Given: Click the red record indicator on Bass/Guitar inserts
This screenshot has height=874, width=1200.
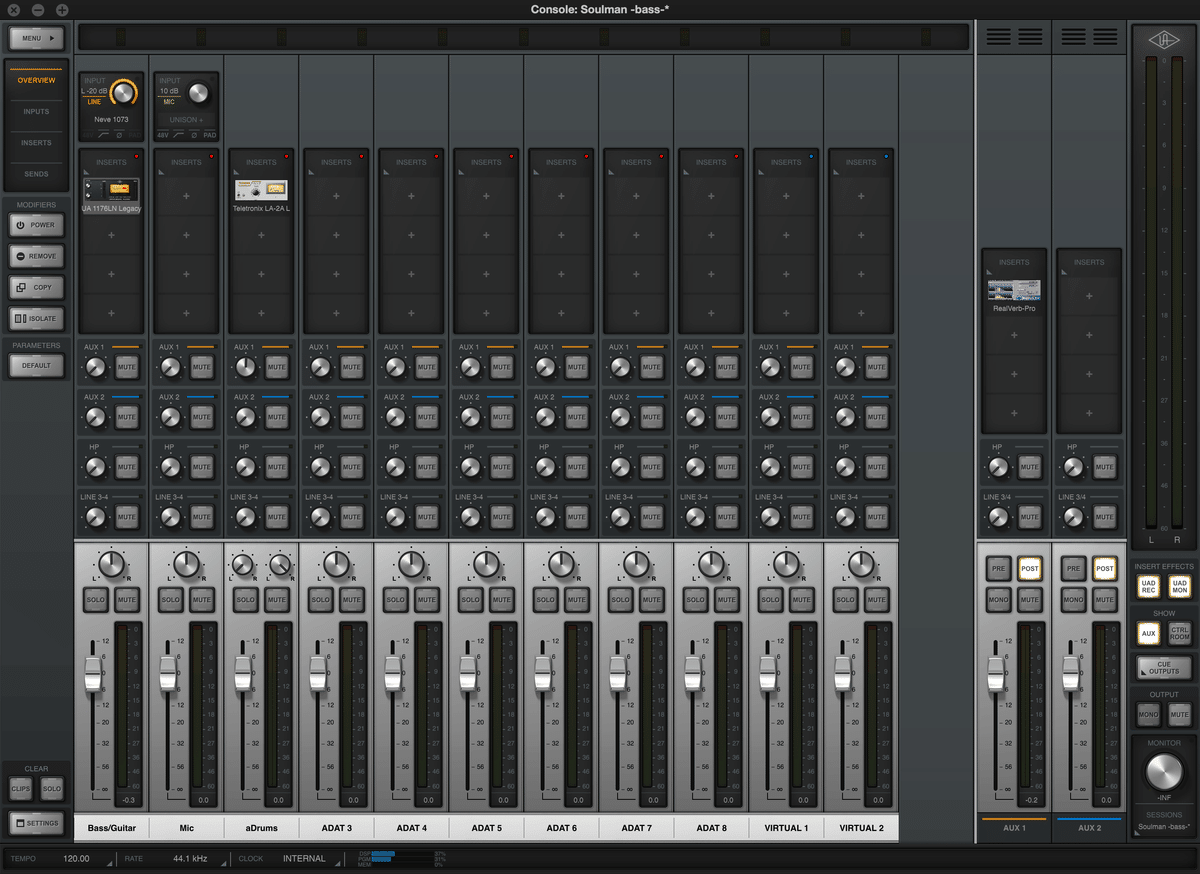Looking at the screenshot, I should pyautogui.click(x=136, y=157).
